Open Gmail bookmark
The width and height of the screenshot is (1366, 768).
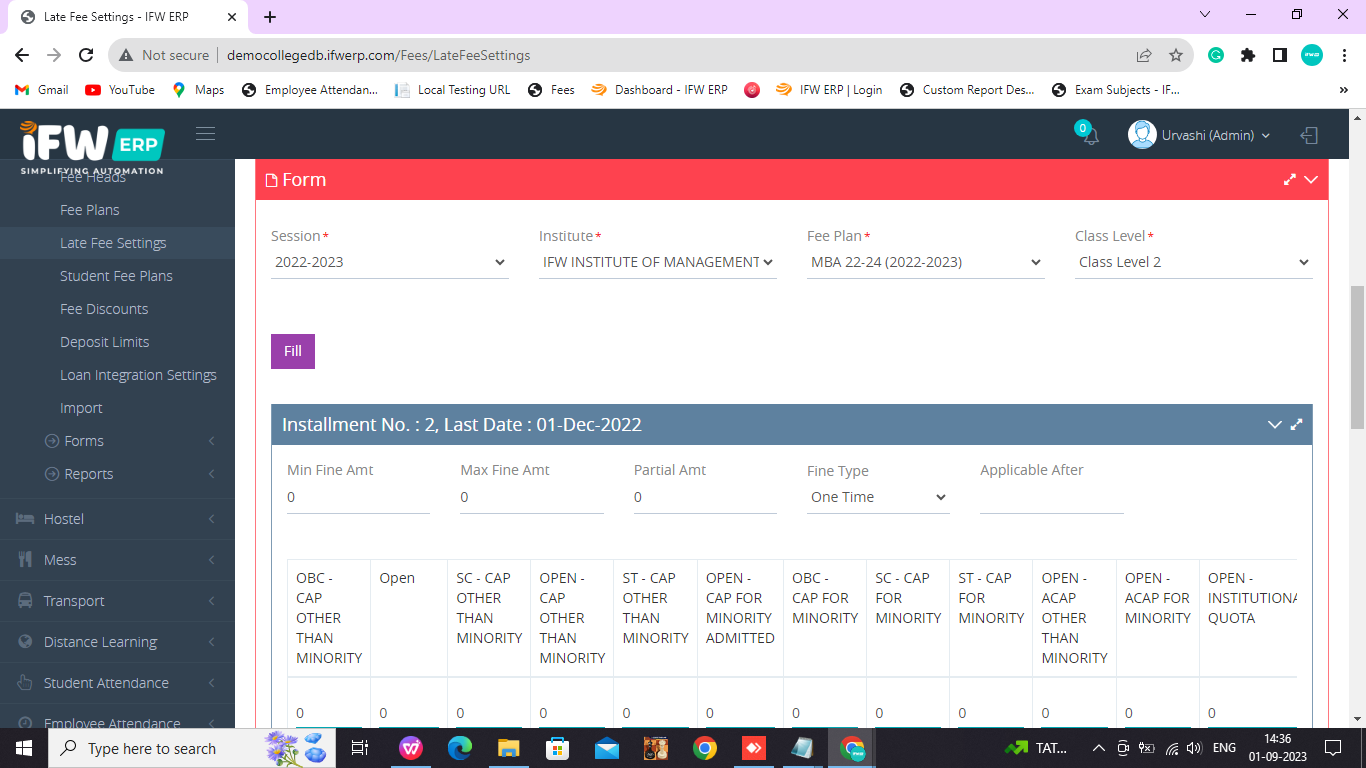pos(42,90)
